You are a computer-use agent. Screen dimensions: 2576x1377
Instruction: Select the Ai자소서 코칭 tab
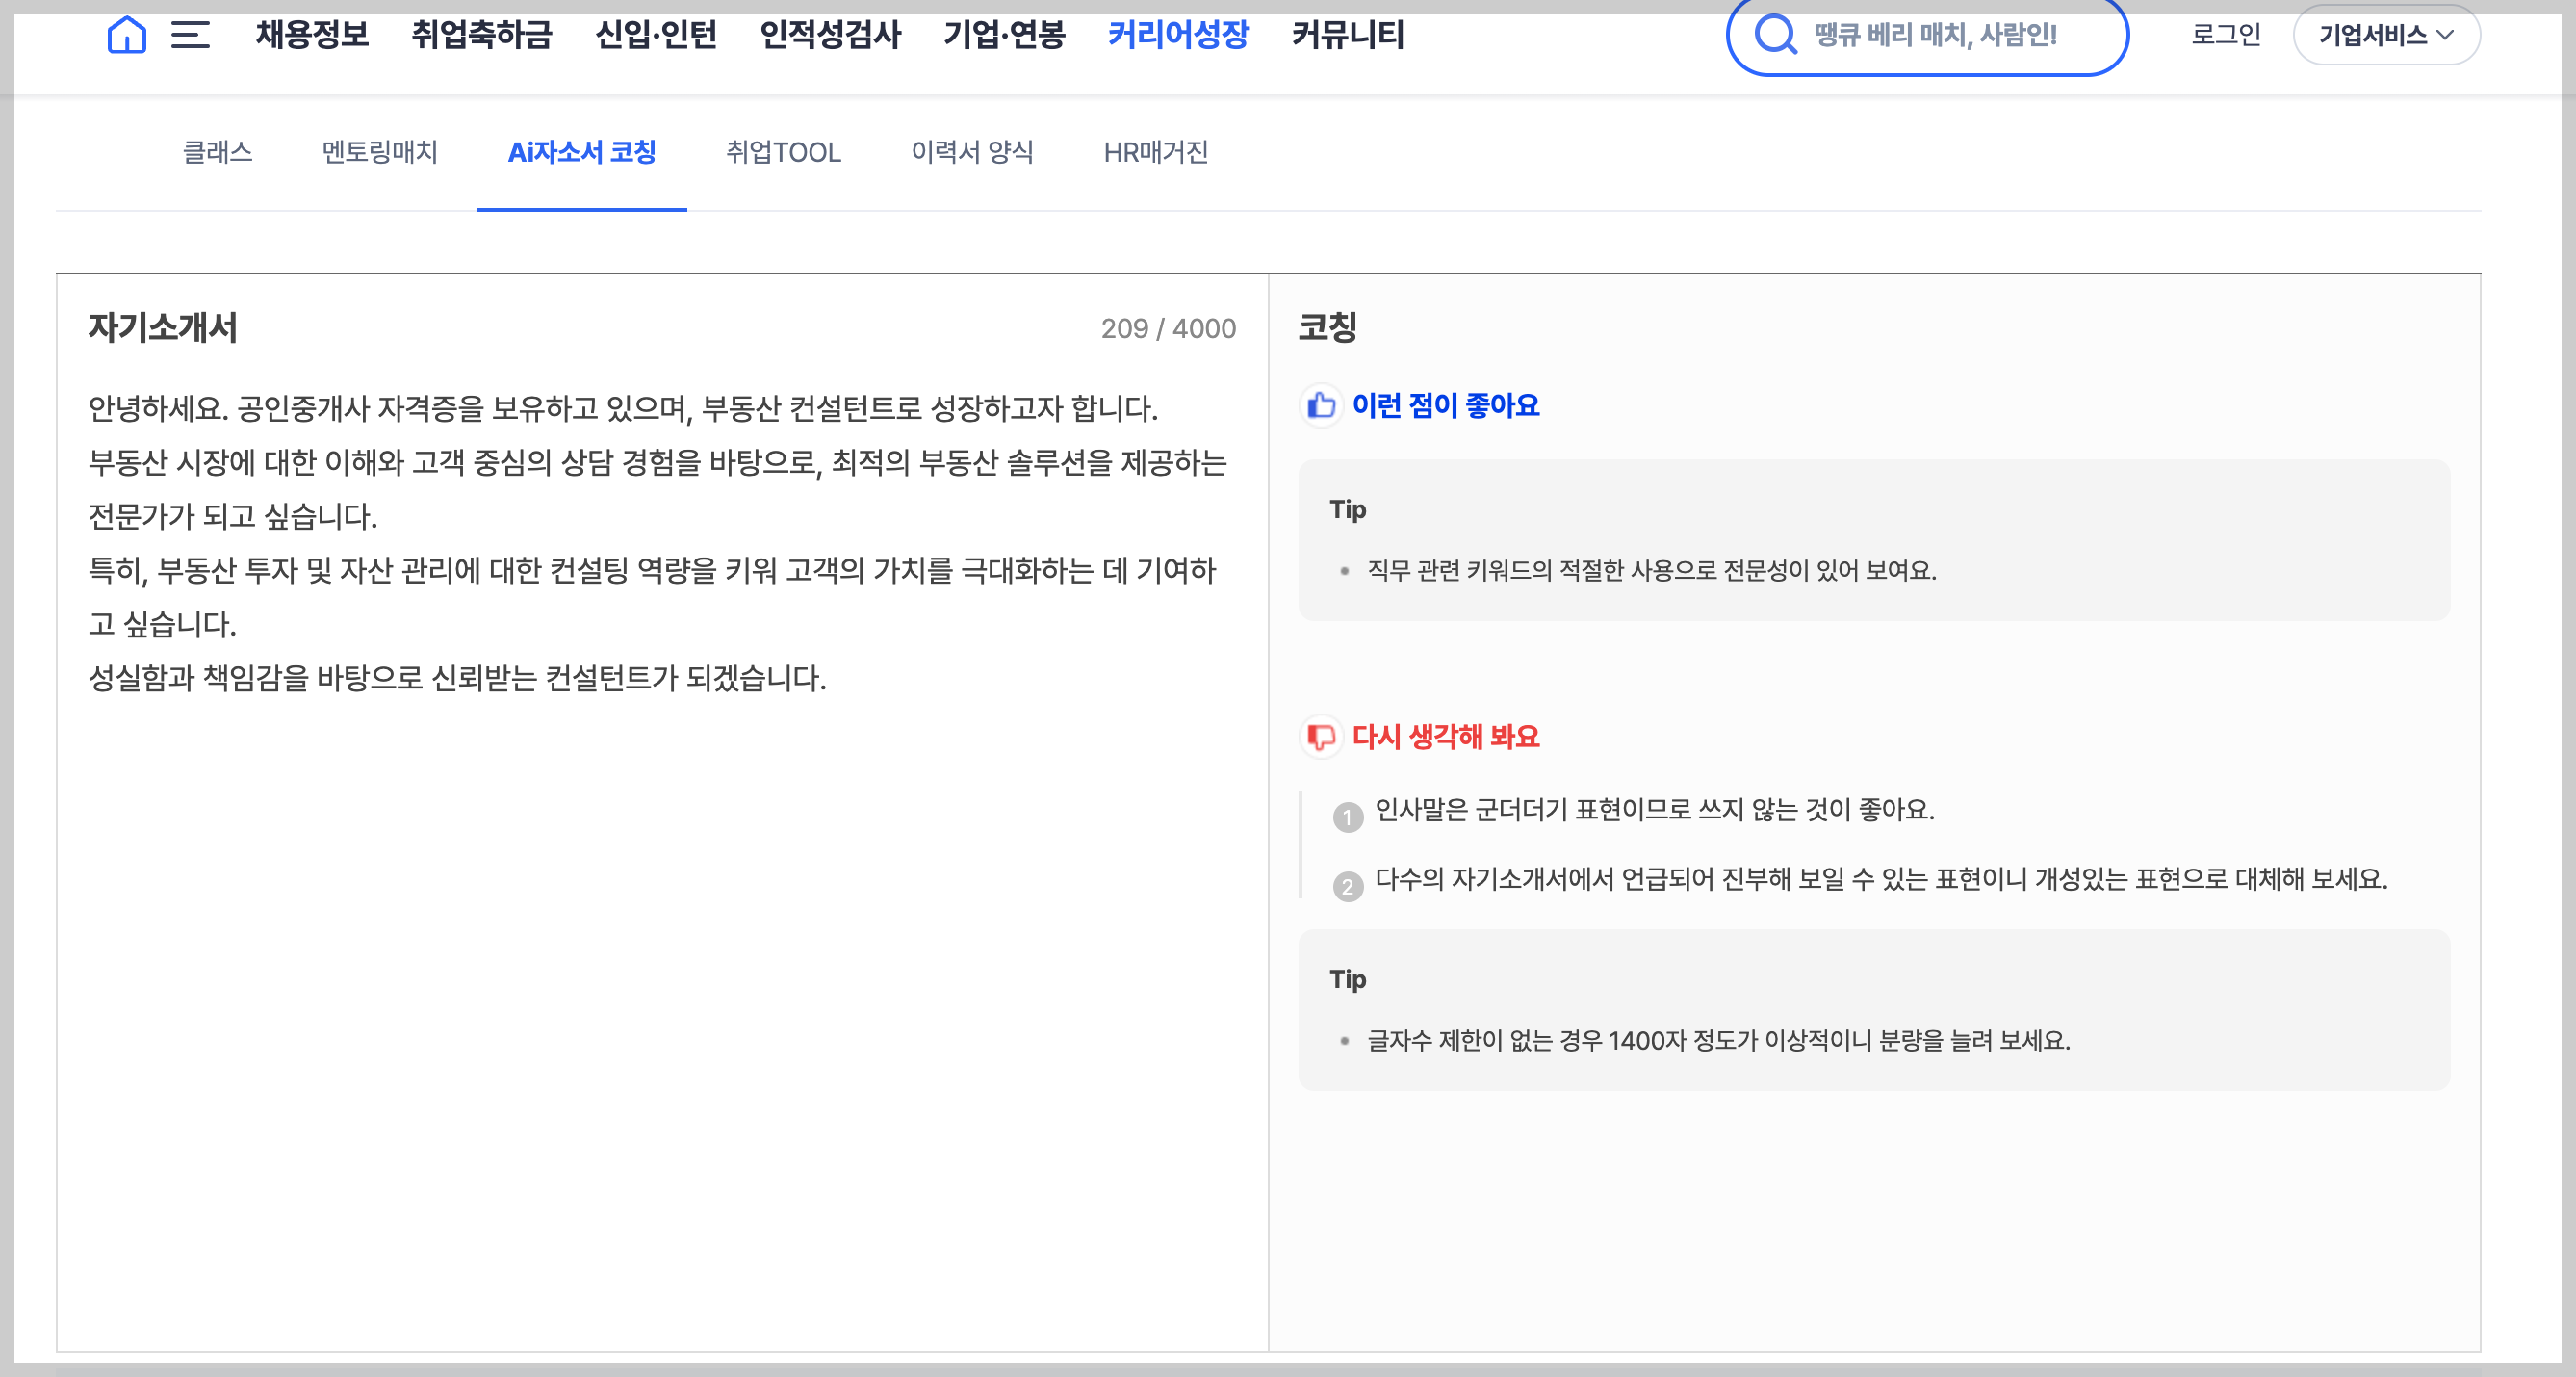click(x=582, y=152)
